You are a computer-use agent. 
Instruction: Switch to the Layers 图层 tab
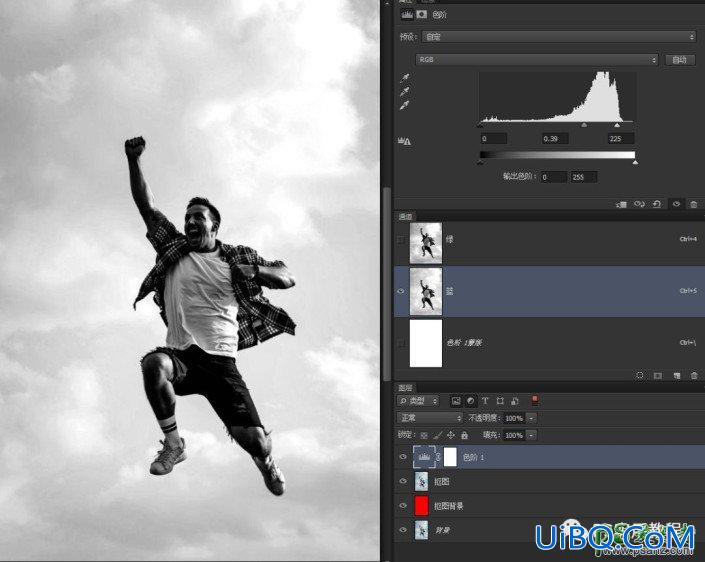coord(405,388)
